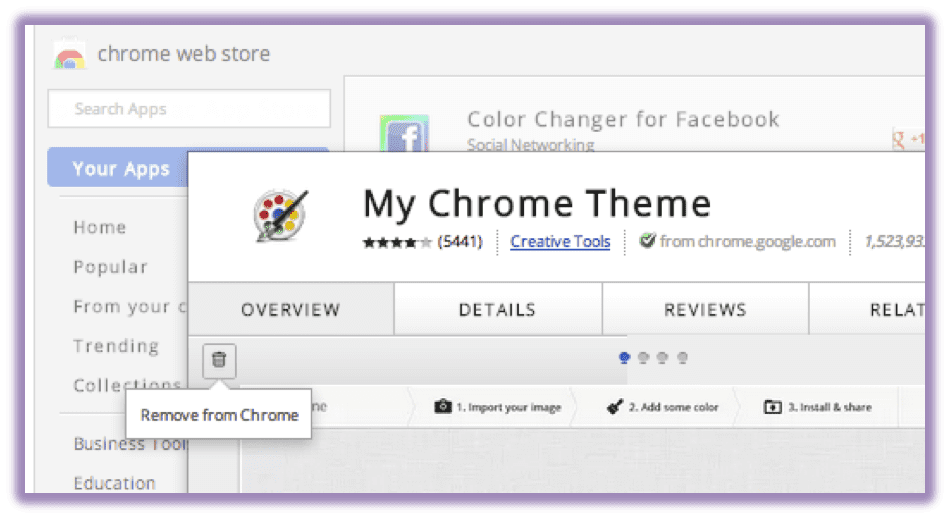Open the Popular category

coord(110,267)
